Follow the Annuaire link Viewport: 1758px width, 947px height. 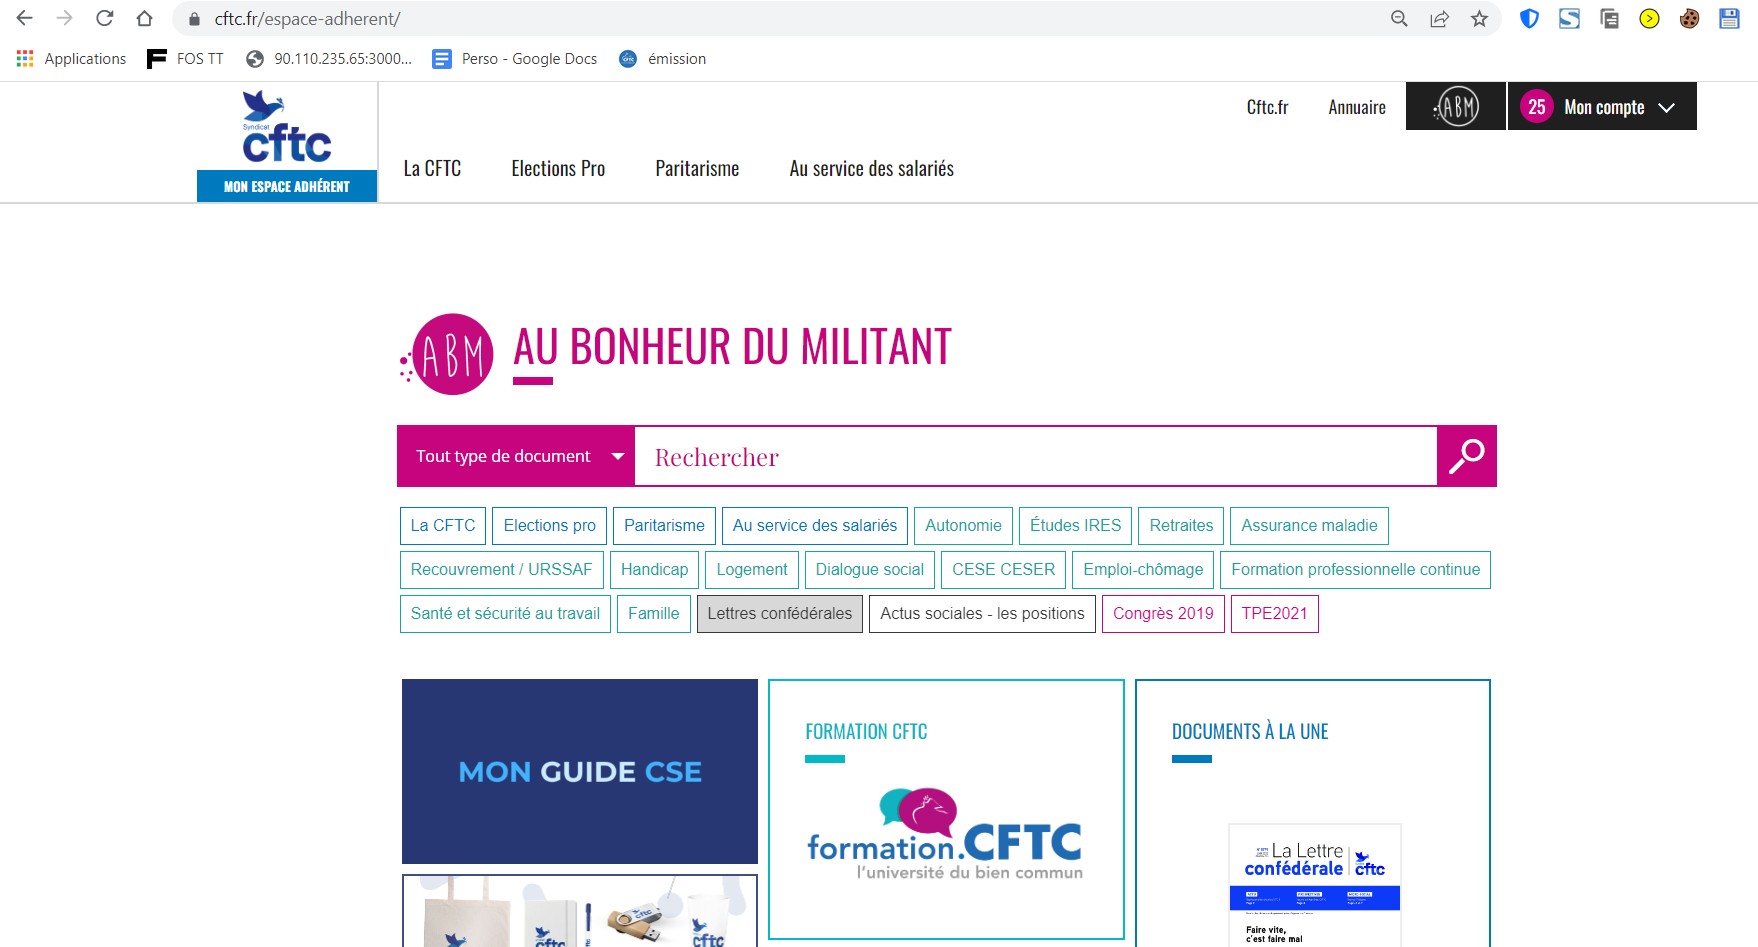1356,107
